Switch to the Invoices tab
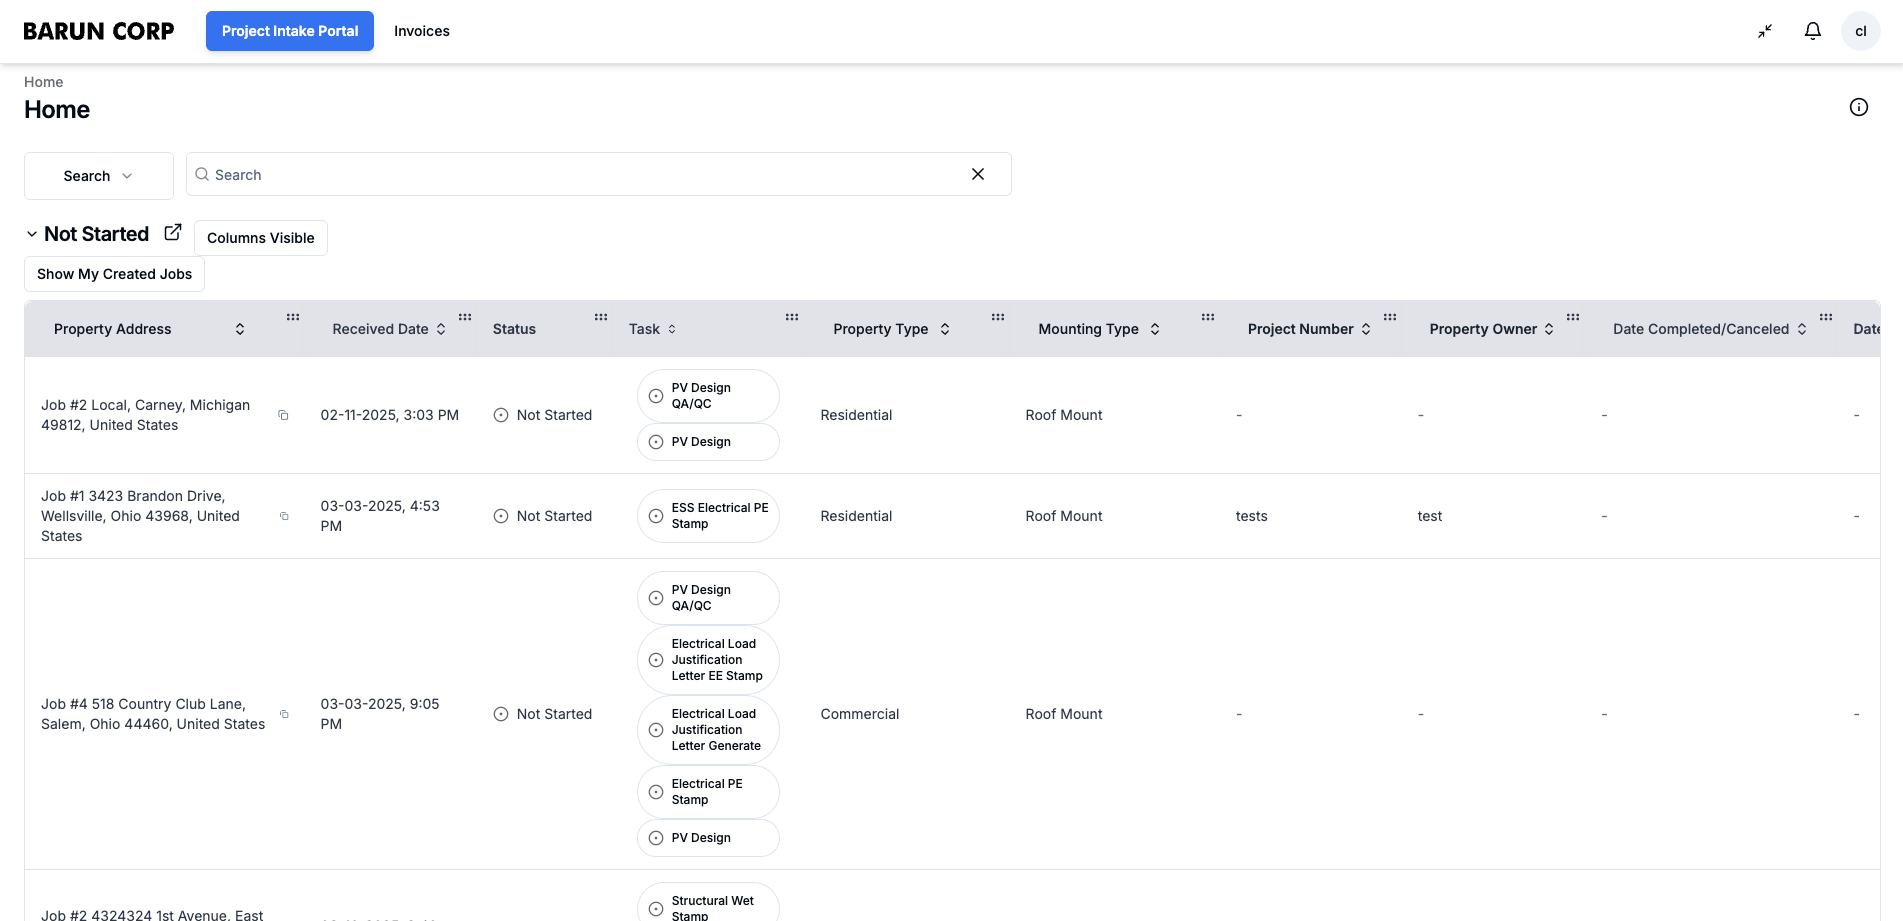1903x921 pixels. 421,31
